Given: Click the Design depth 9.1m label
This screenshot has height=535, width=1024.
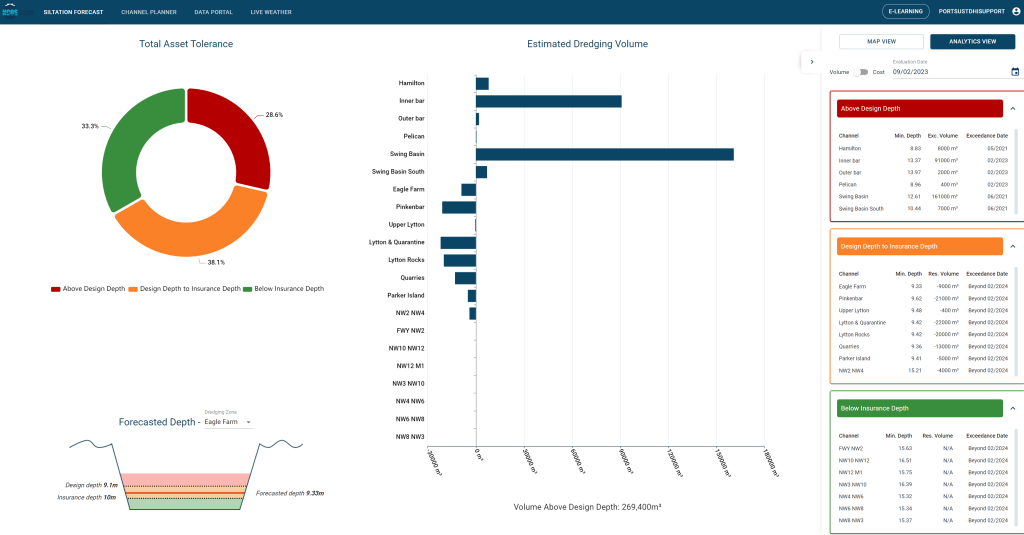Looking at the screenshot, I should [91, 485].
